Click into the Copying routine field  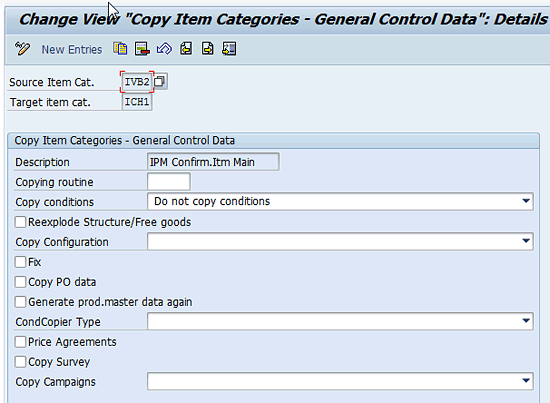169,182
